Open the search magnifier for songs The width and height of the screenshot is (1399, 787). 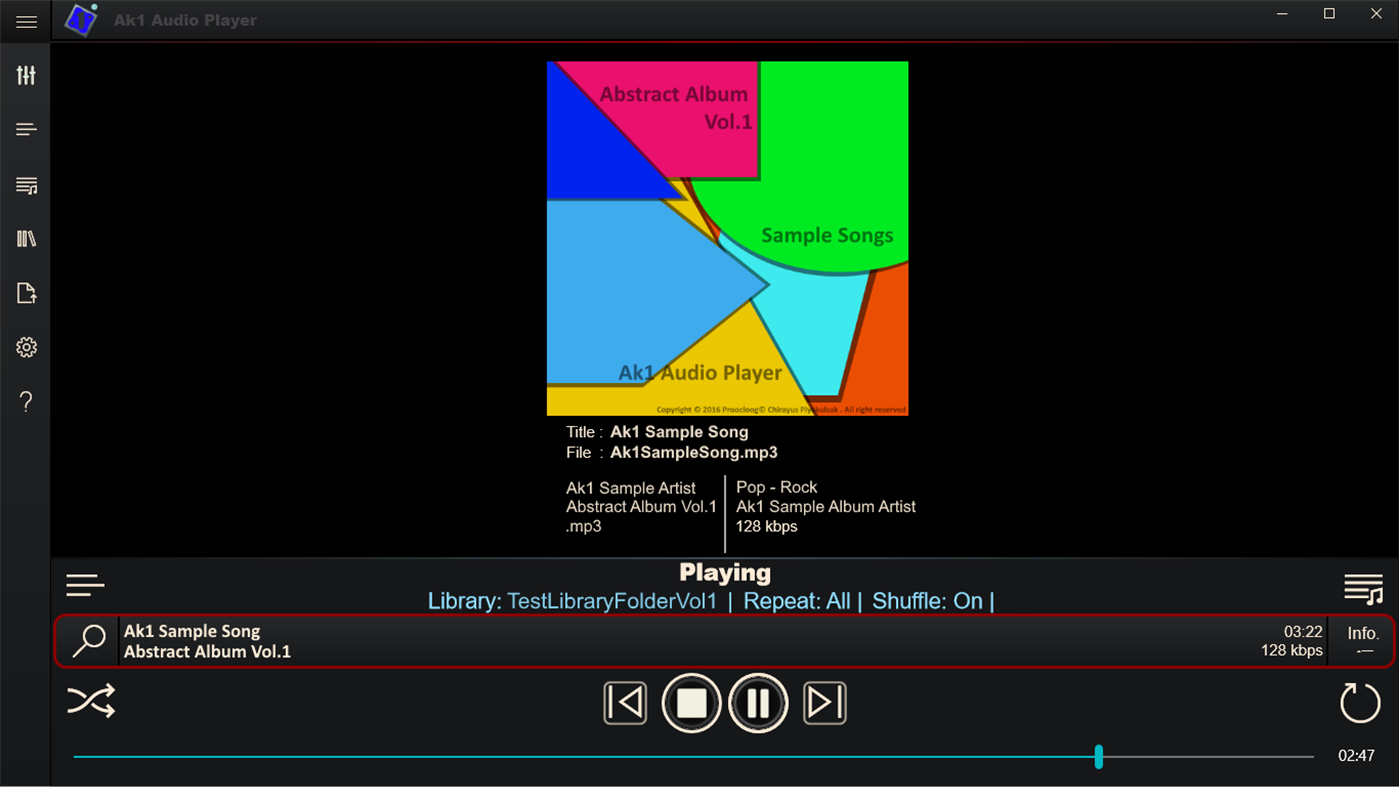[x=88, y=639]
